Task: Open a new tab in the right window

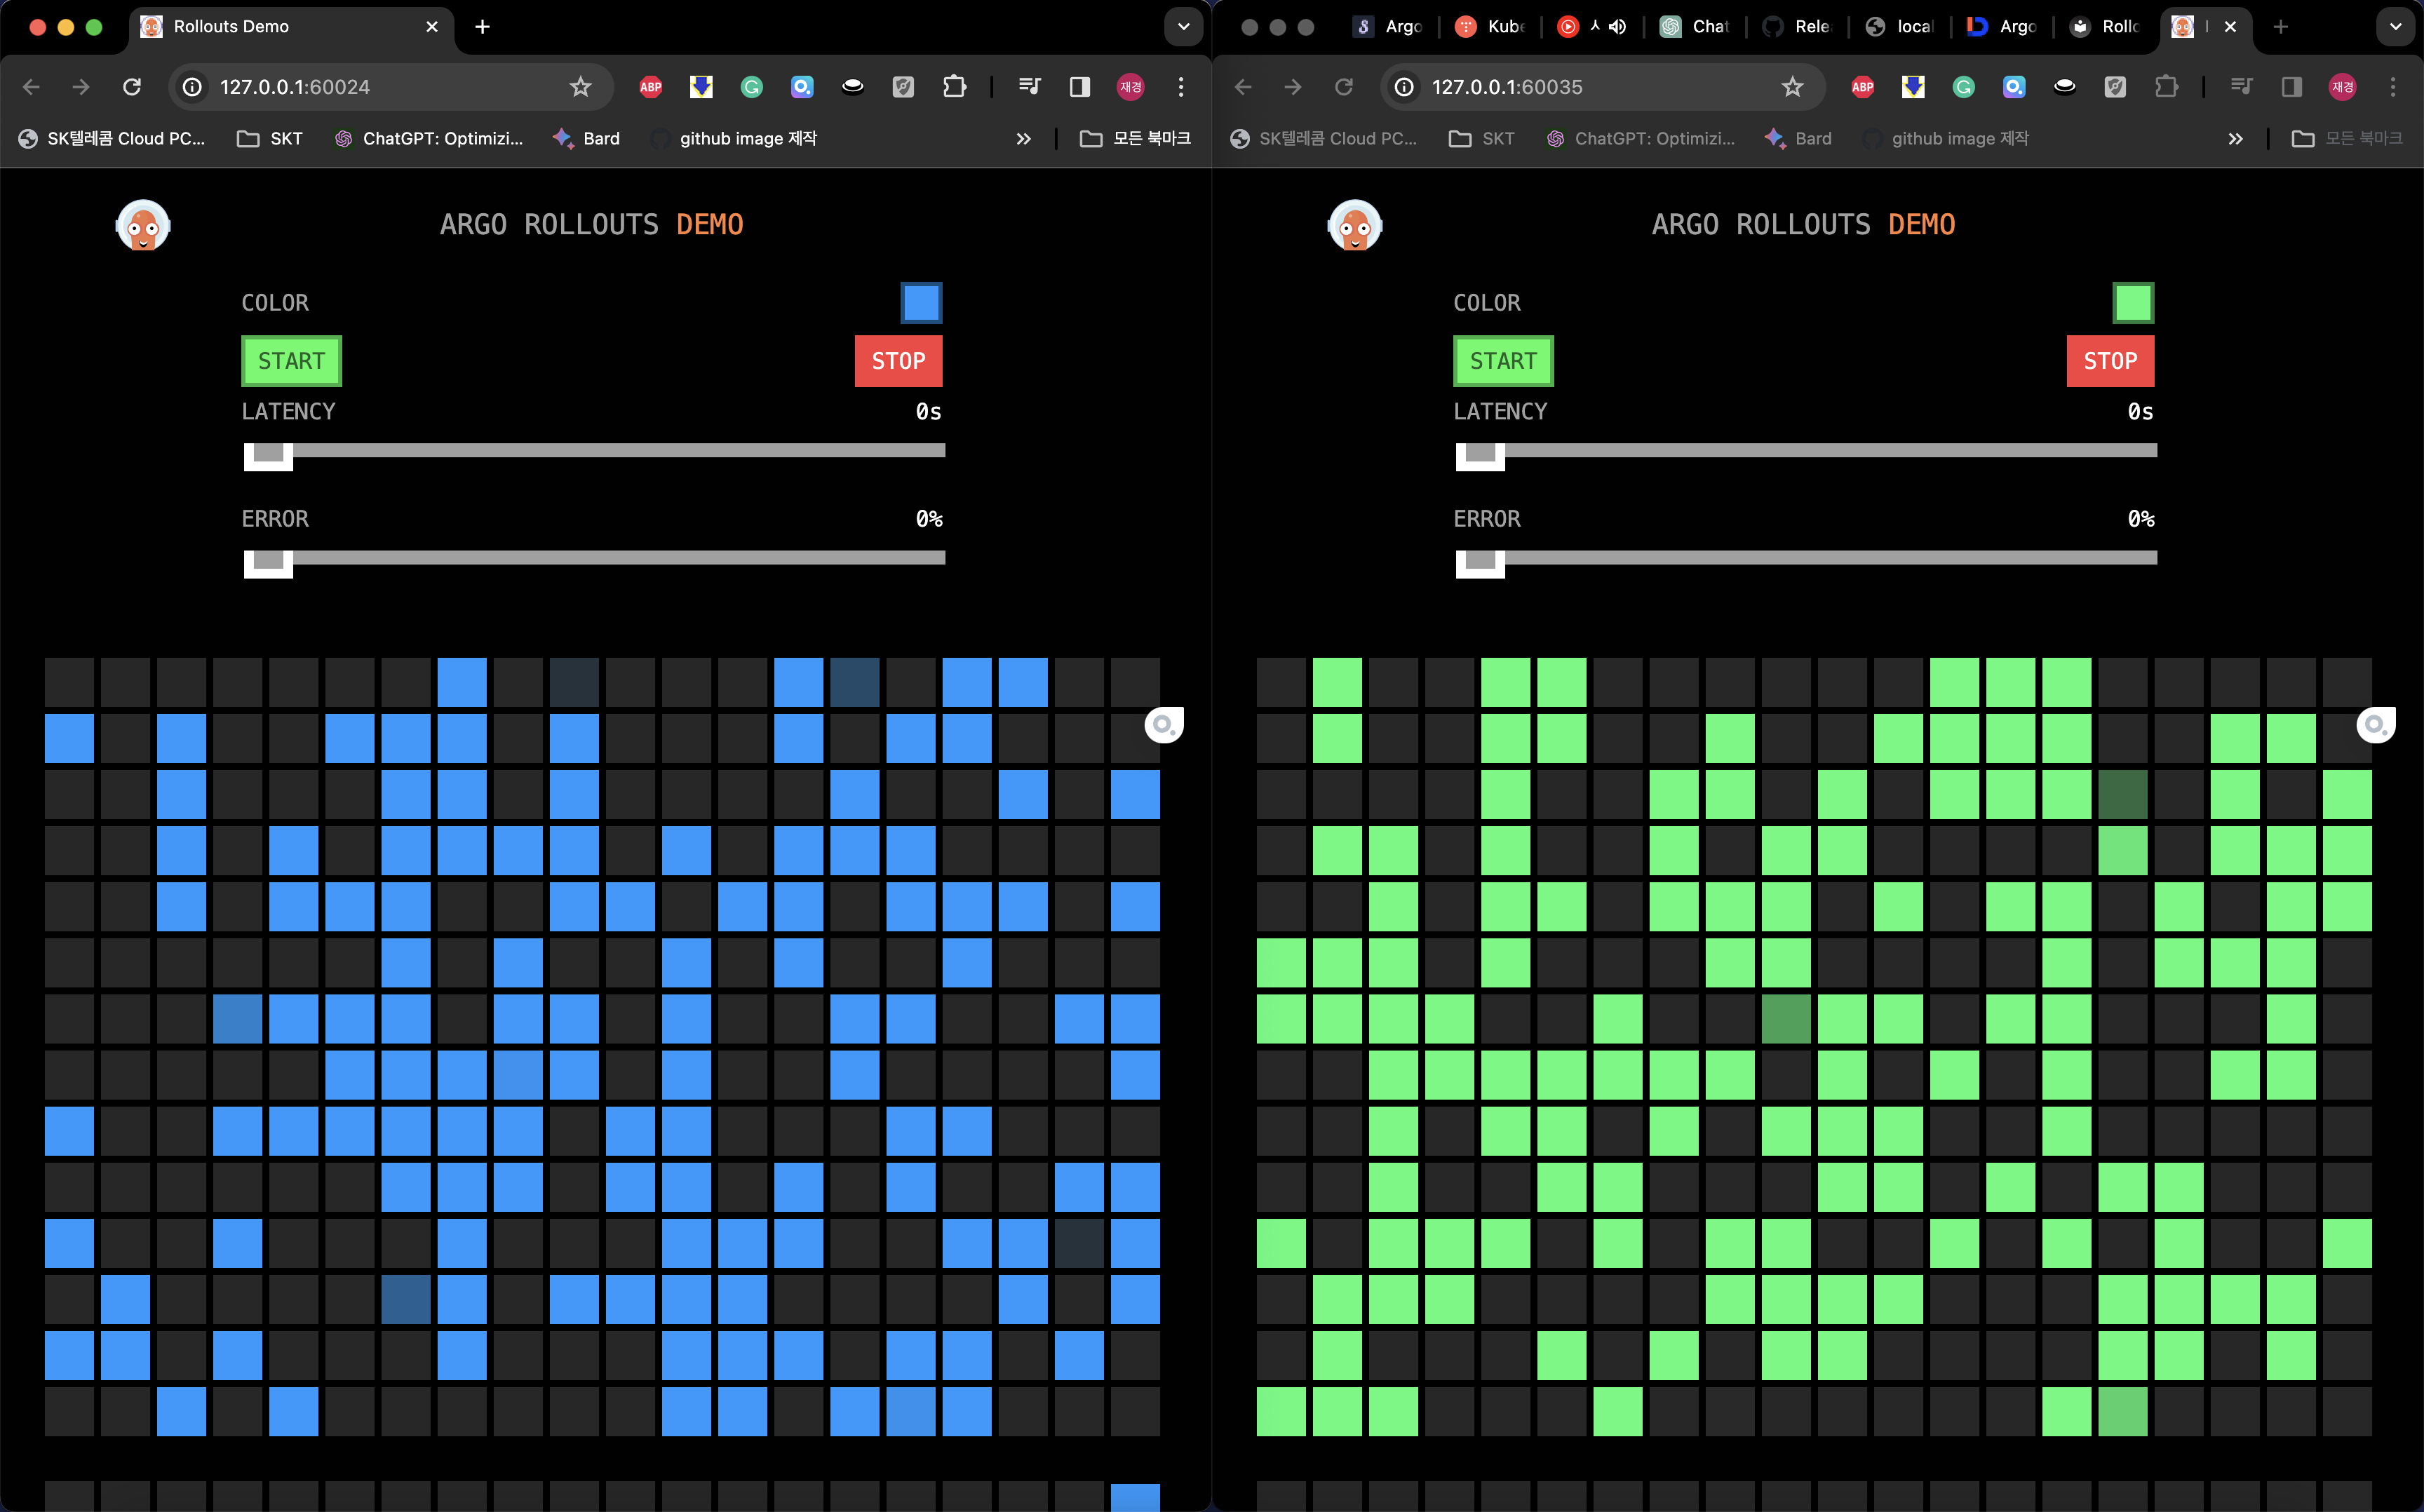Action: click(2280, 27)
